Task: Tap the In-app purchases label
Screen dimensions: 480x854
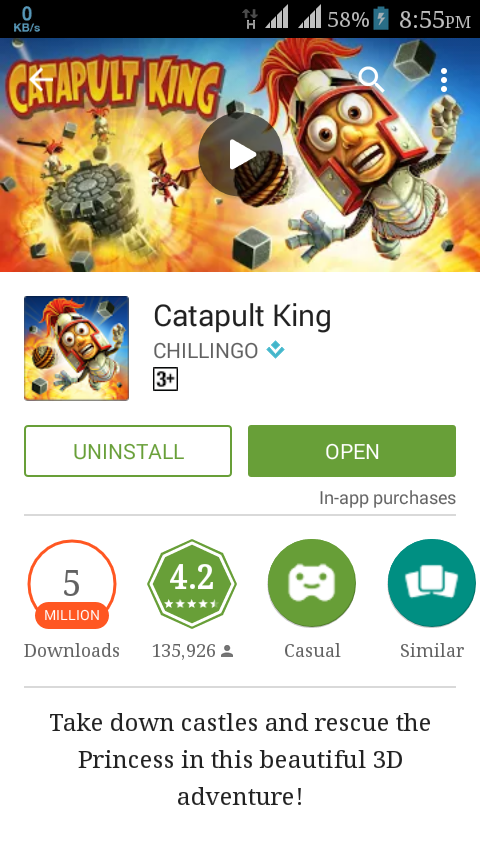Action: coord(387,498)
